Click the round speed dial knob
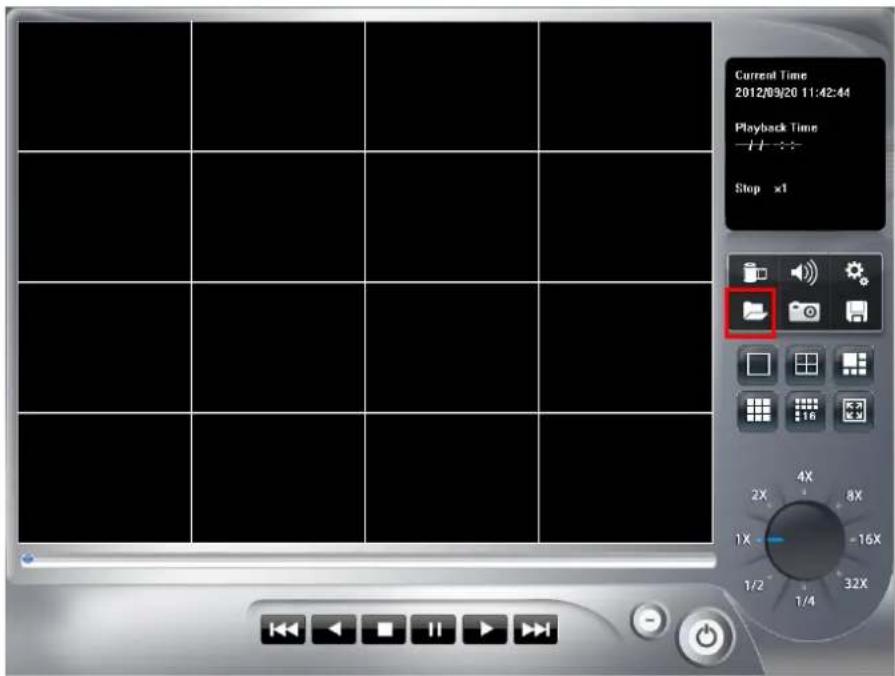This screenshot has width=895, height=676. click(805, 540)
